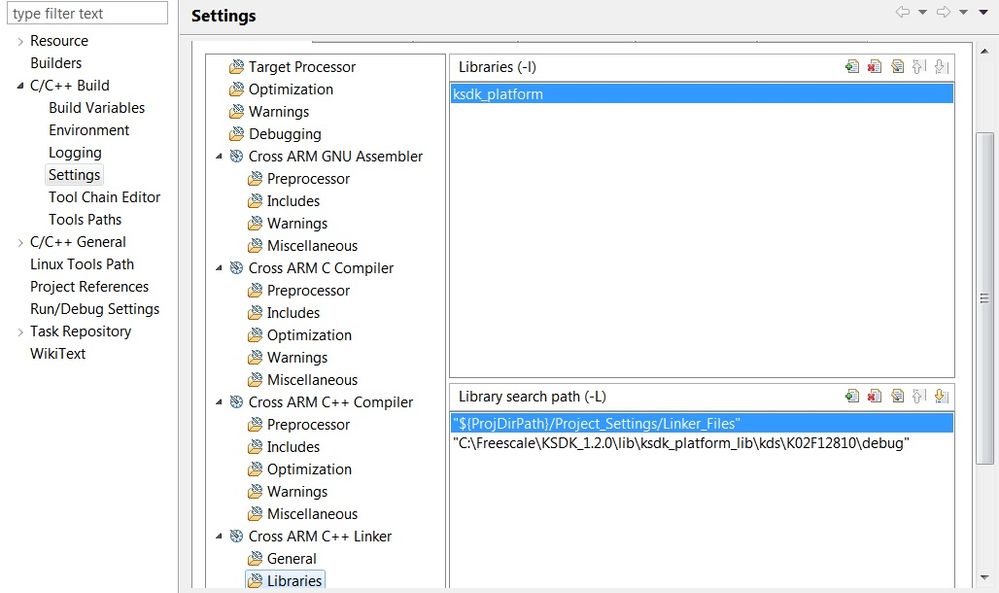
Task: Expand the Task Repository category
Action: [20, 332]
